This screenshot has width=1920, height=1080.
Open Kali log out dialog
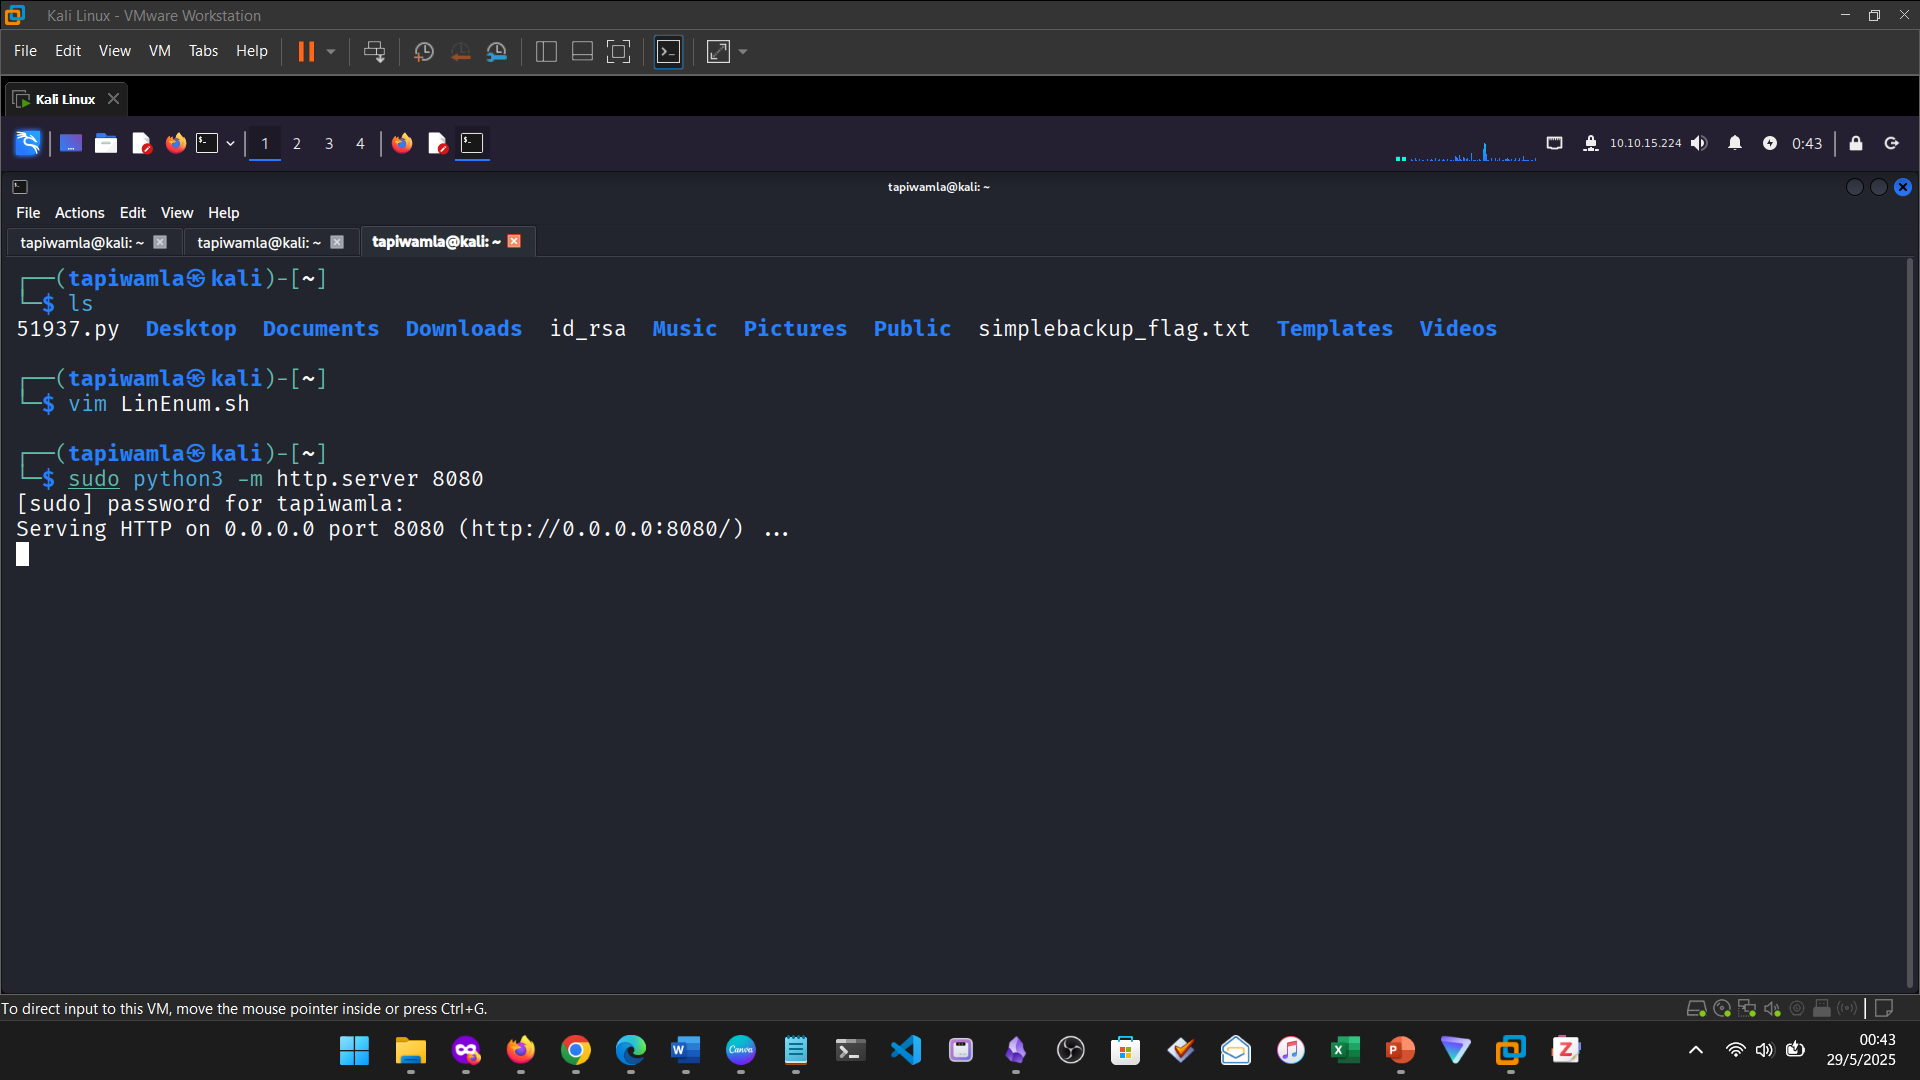1892,144
